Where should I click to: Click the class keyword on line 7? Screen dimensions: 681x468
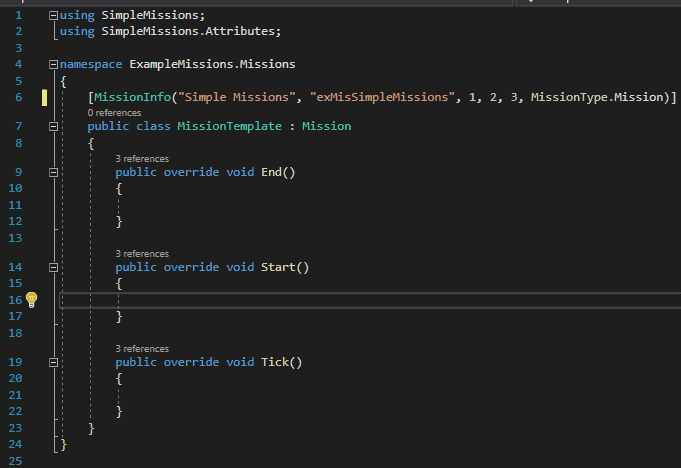click(153, 126)
